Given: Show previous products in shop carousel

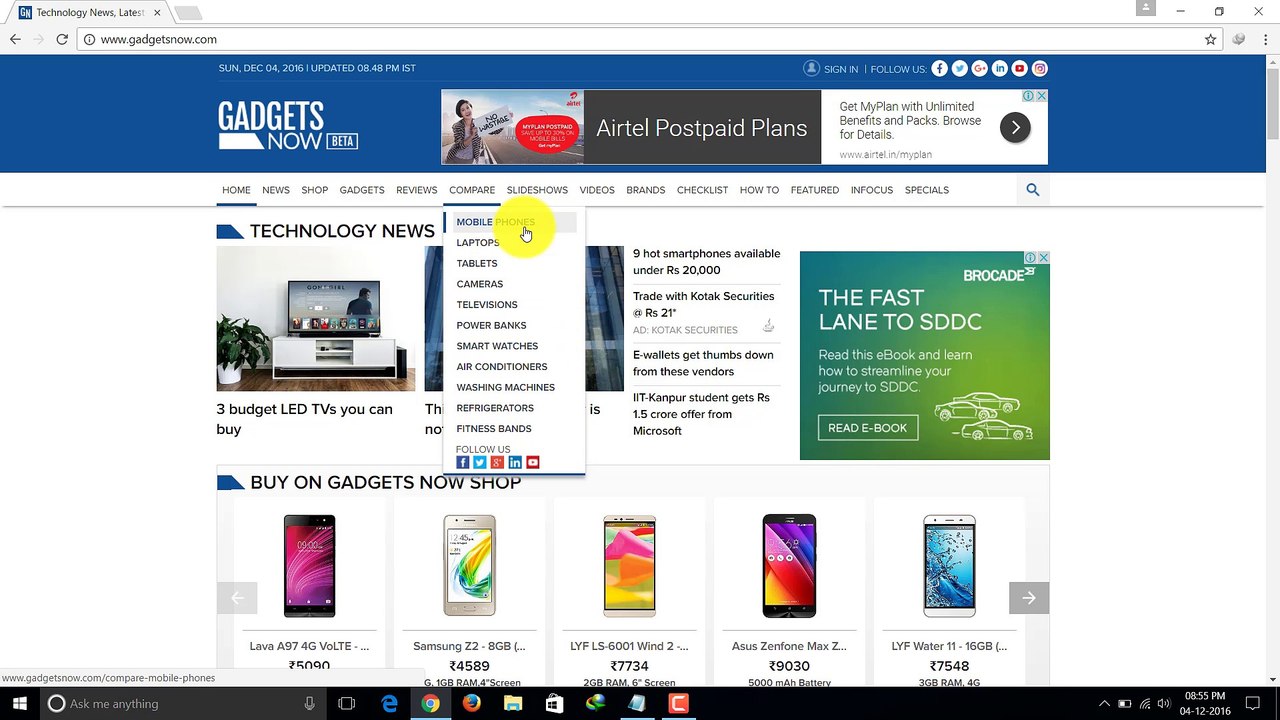Looking at the screenshot, I should click(237, 598).
